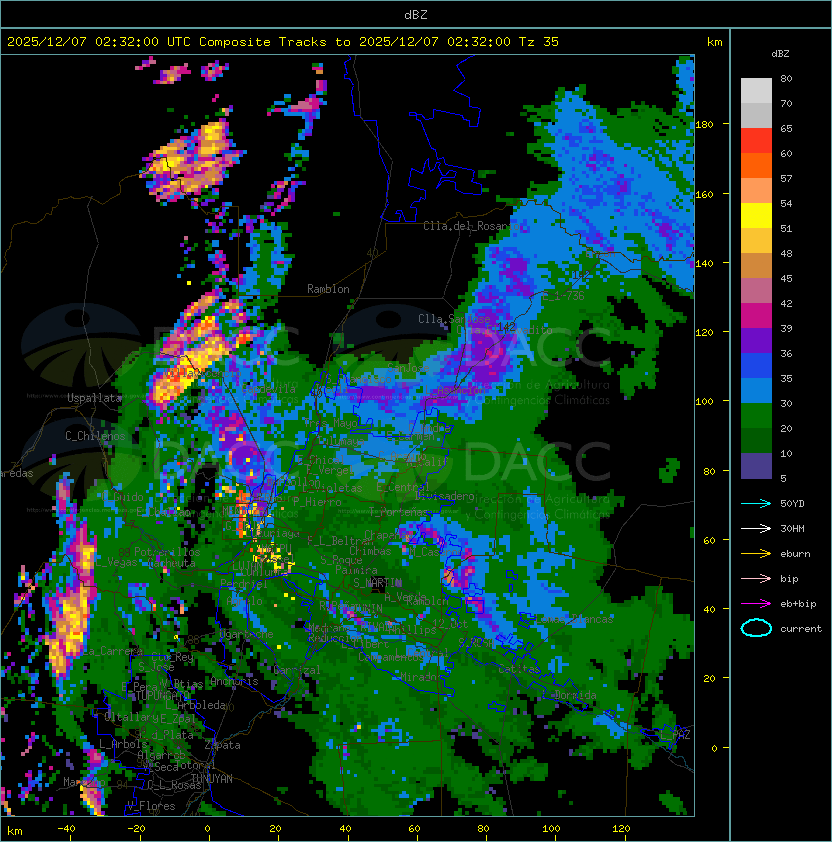Click the 'Ramblon' label in the north of the map
This screenshot has height=842, width=832.
(x=328, y=289)
